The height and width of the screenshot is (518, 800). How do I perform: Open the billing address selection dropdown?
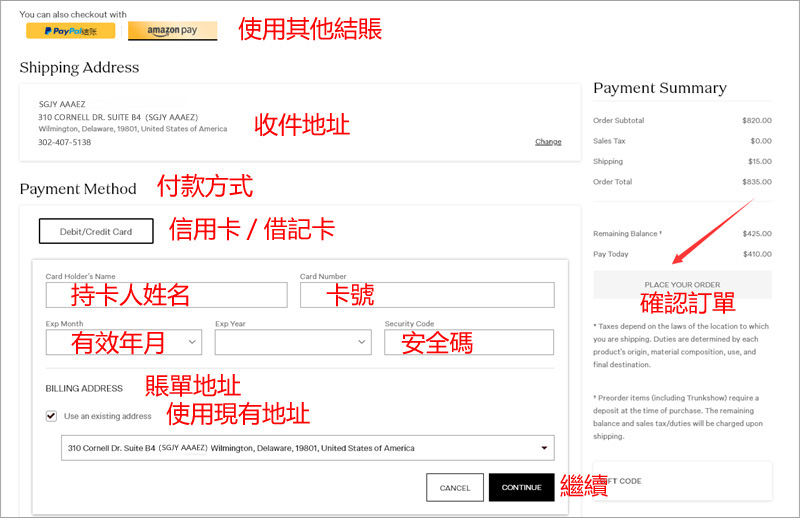307,448
